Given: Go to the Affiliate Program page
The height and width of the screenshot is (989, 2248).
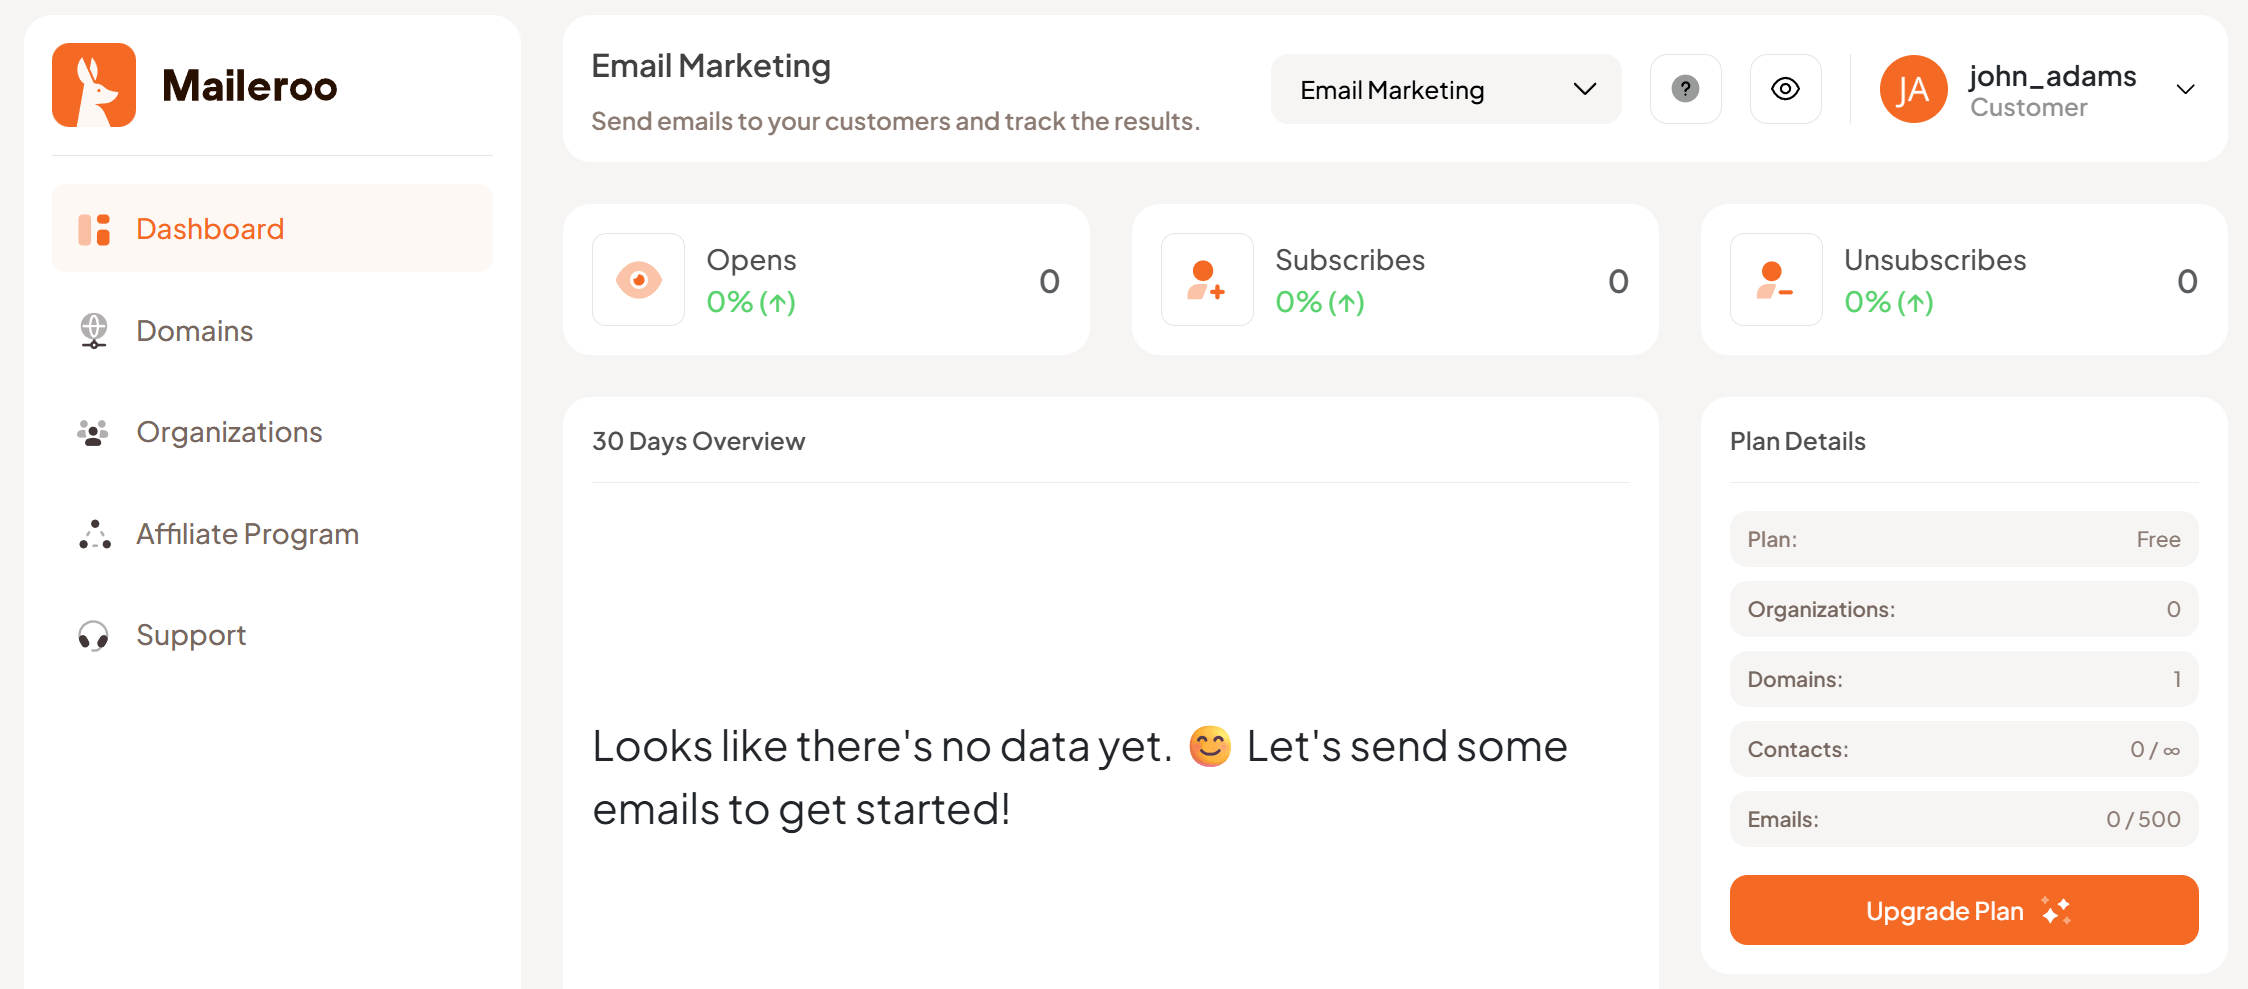Looking at the screenshot, I should click(247, 533).
